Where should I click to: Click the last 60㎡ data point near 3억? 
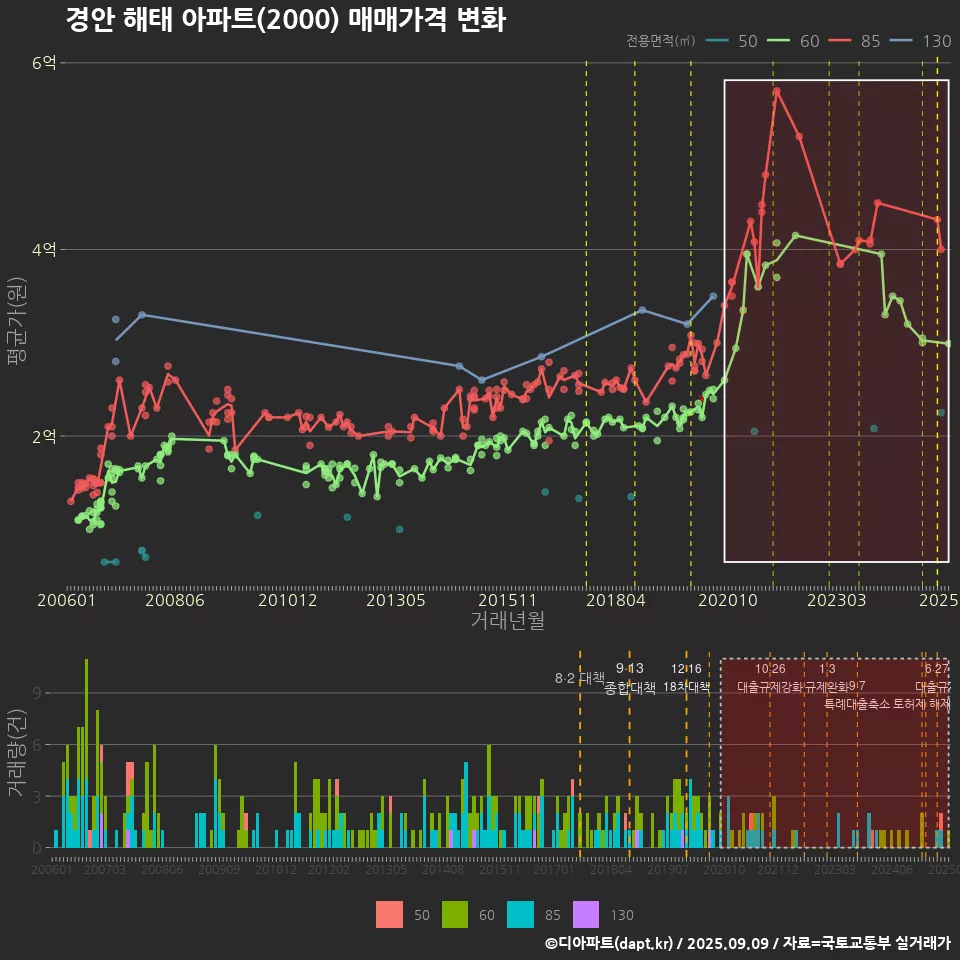948,343
